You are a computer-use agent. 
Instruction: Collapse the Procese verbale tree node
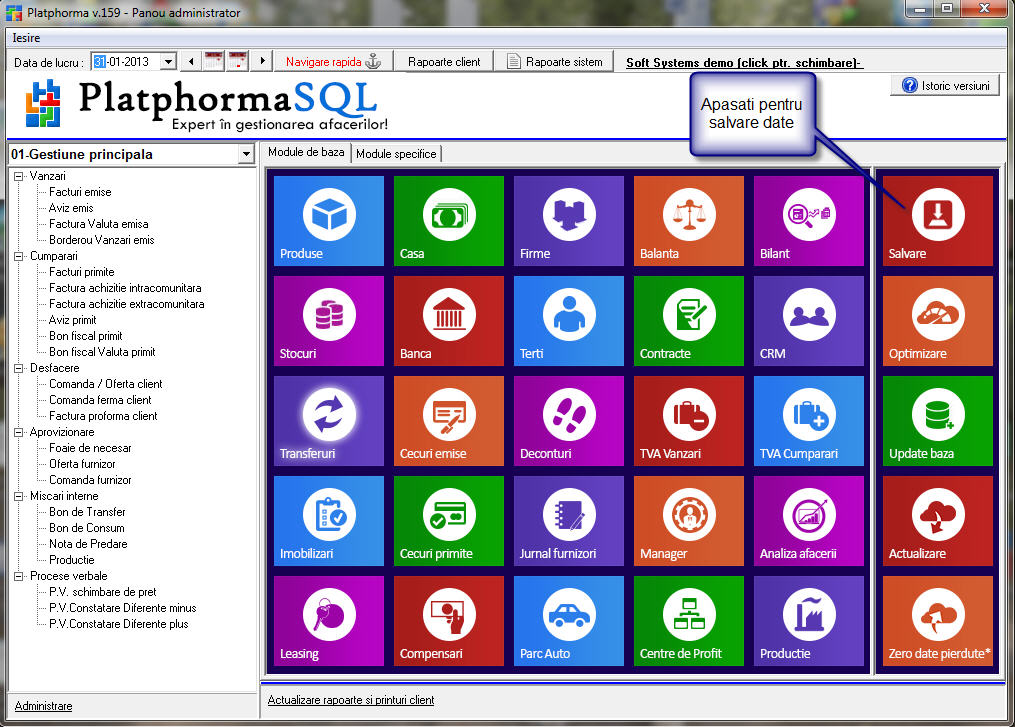click(19, 576)
